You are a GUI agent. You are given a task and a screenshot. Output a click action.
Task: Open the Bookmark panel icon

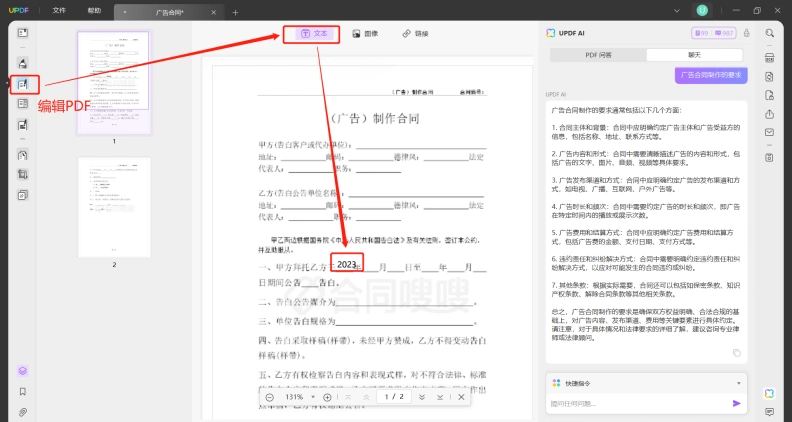tap(23, 392)
